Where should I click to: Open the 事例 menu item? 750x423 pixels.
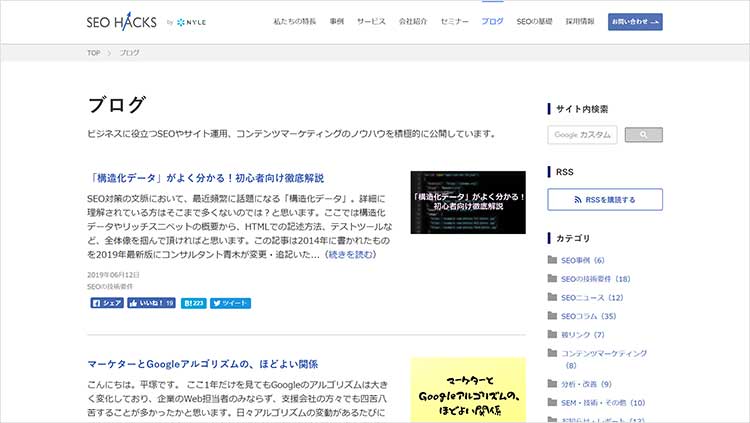click(337, 22)
